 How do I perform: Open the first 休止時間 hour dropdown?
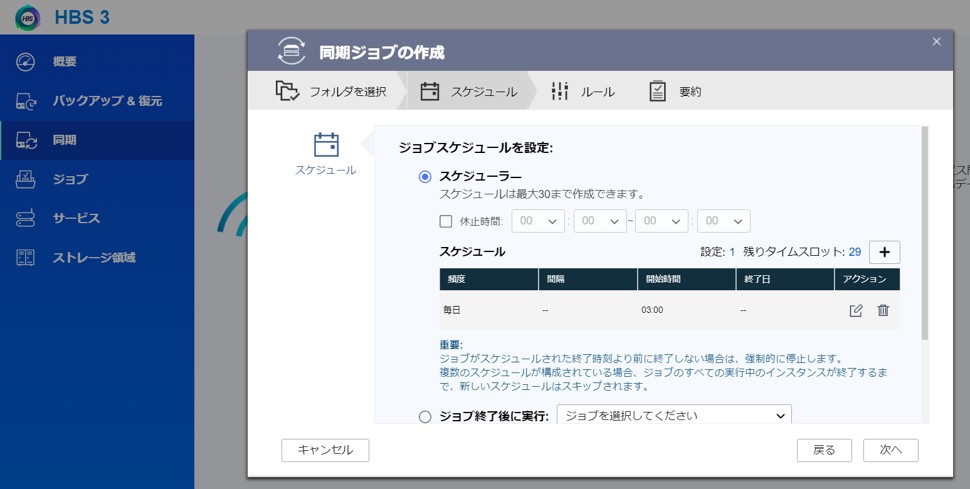point(538,221)
